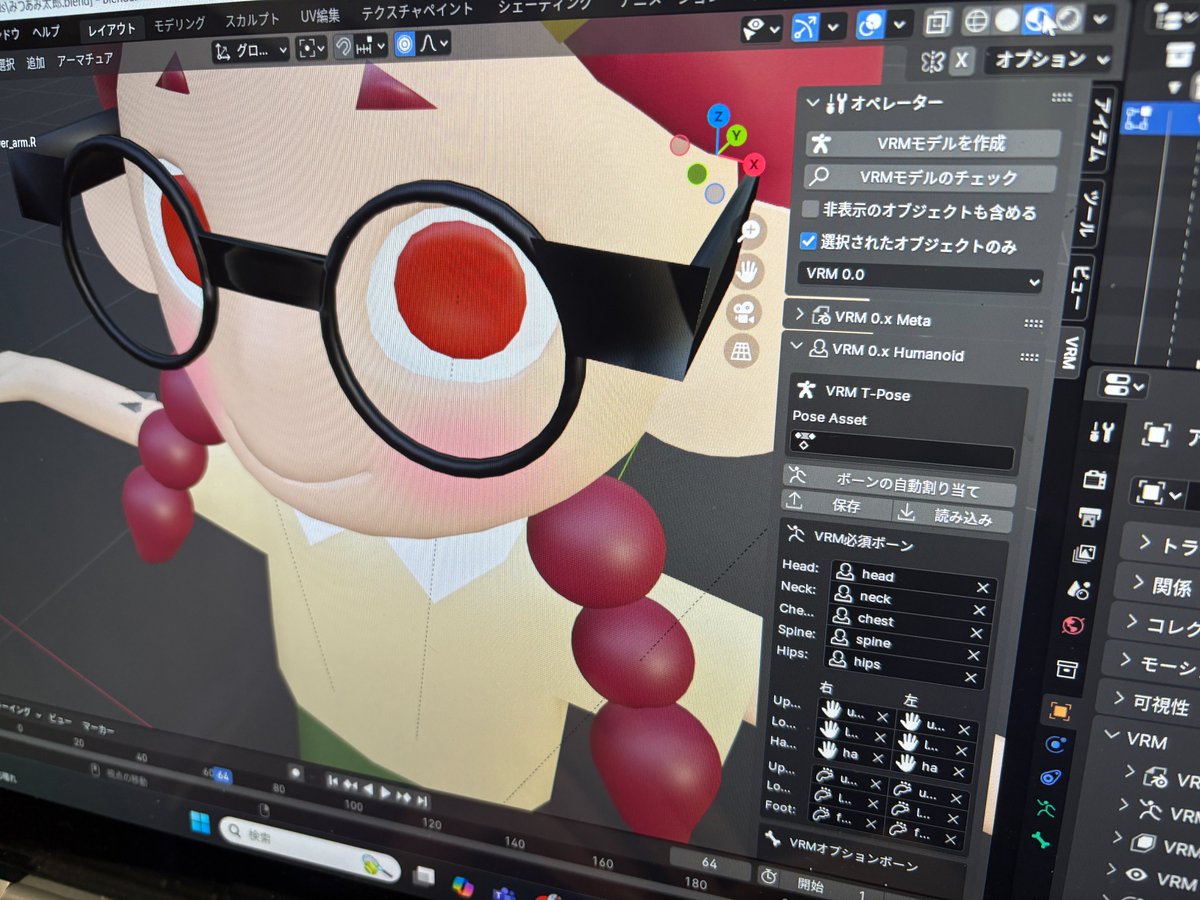Screen dimensions: 1200x900
Task: Open the View Layer properties tab icon
Action: coord(1084,553)
